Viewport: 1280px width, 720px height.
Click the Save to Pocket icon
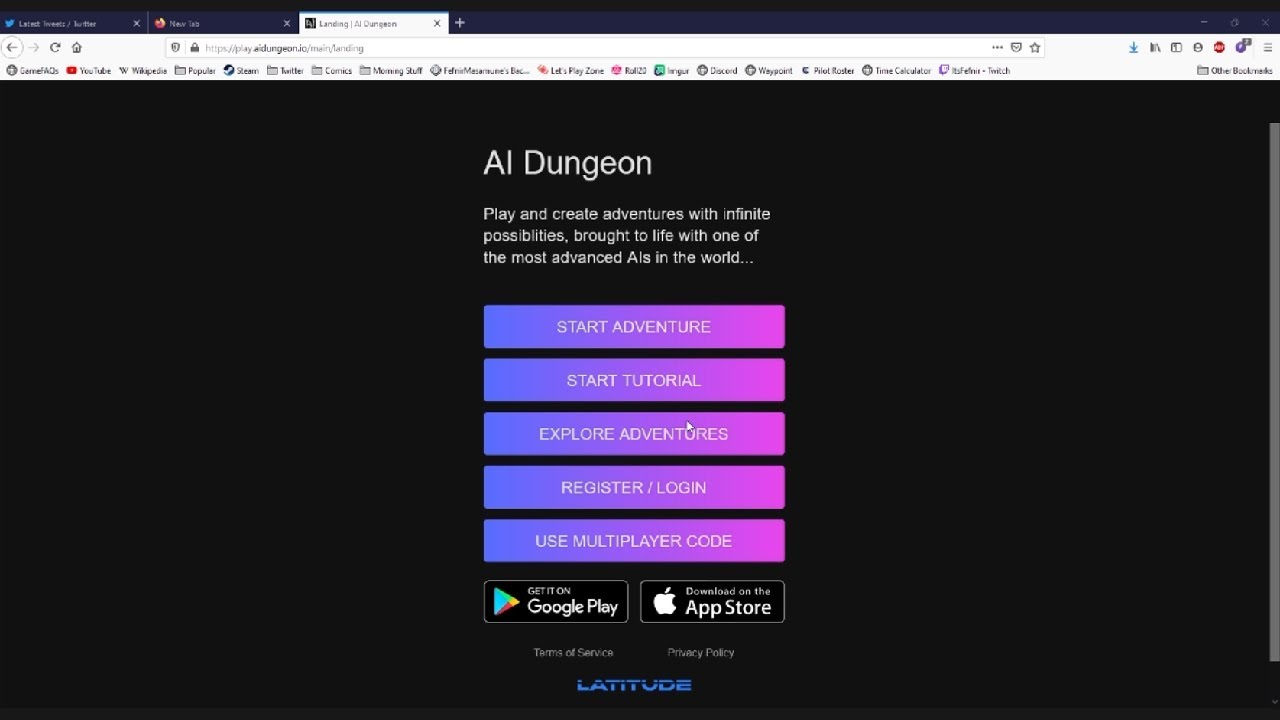coord(1016,47)
